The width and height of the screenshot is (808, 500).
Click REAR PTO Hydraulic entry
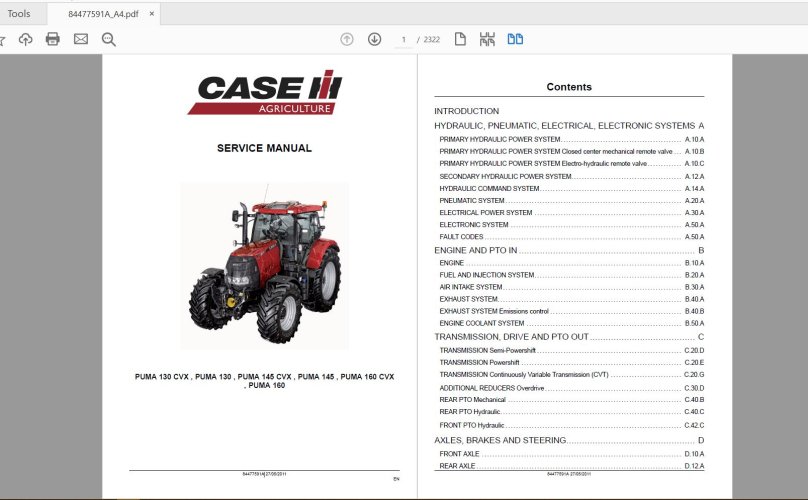pyautogui.click(x=571, y=412)
